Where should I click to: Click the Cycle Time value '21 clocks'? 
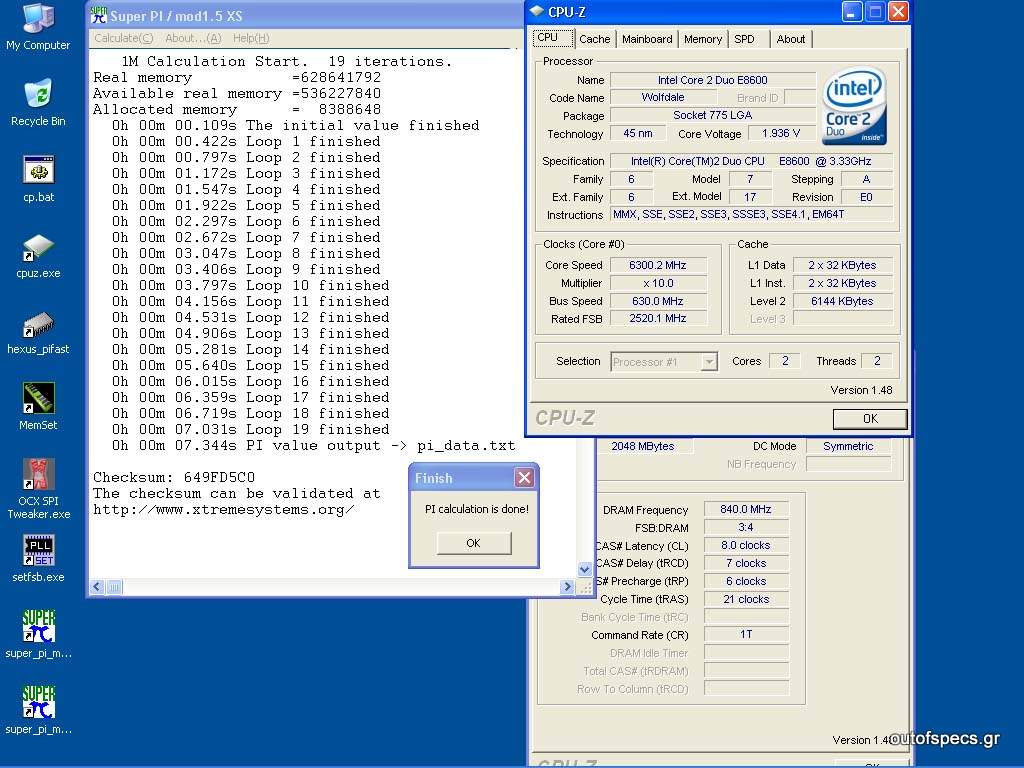[x=746, y=599]
